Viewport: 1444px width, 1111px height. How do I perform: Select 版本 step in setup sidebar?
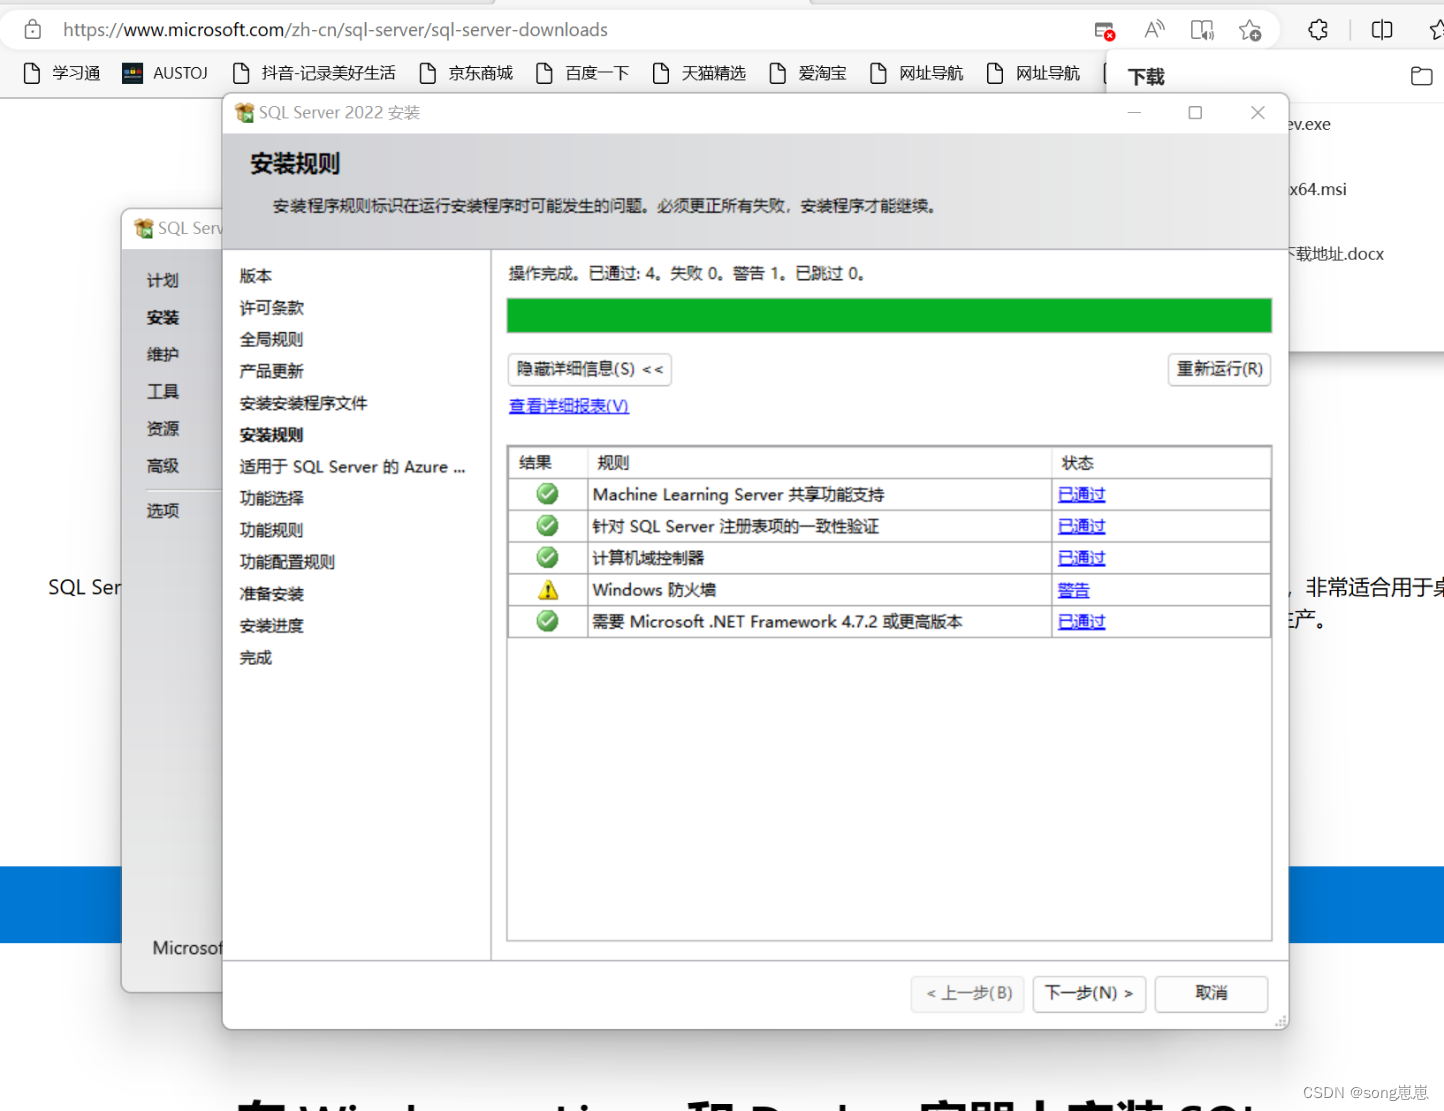(x=256, y=276)
